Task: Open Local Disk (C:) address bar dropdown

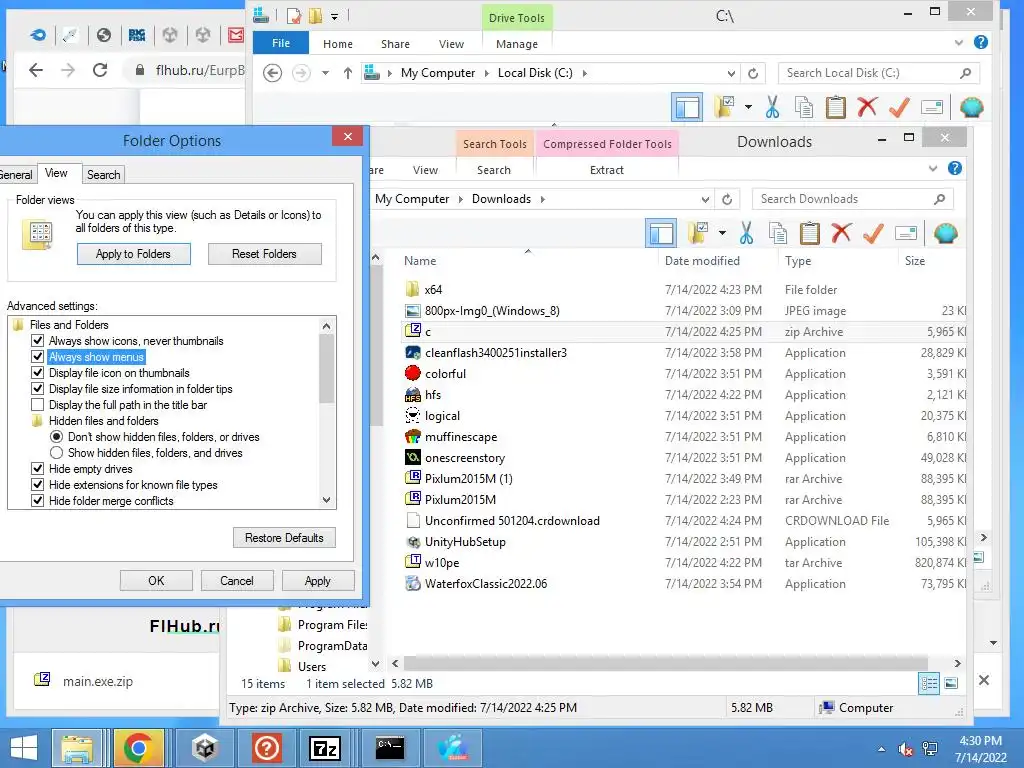Action: (731, 73)
